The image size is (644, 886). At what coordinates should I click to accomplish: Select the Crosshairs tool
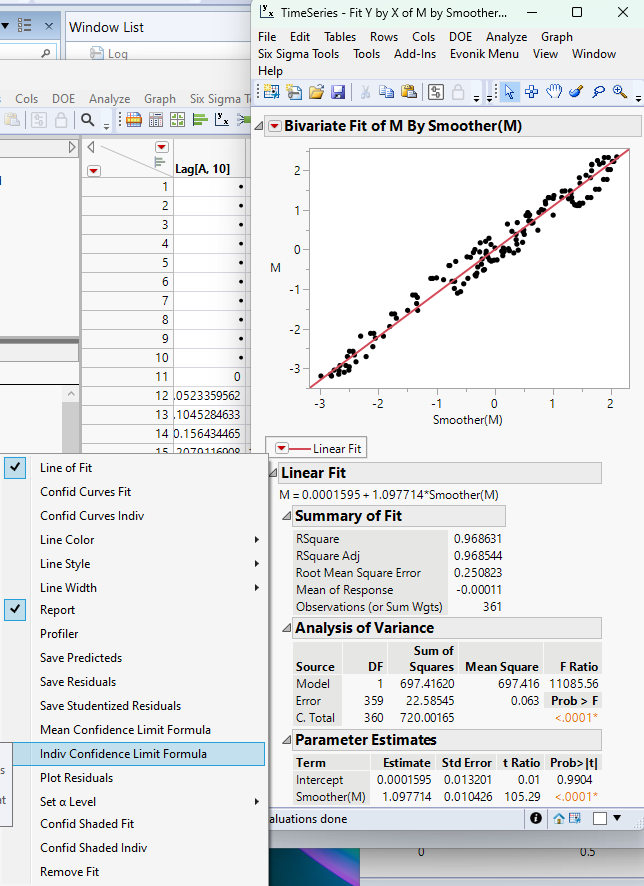pos(532,92)
